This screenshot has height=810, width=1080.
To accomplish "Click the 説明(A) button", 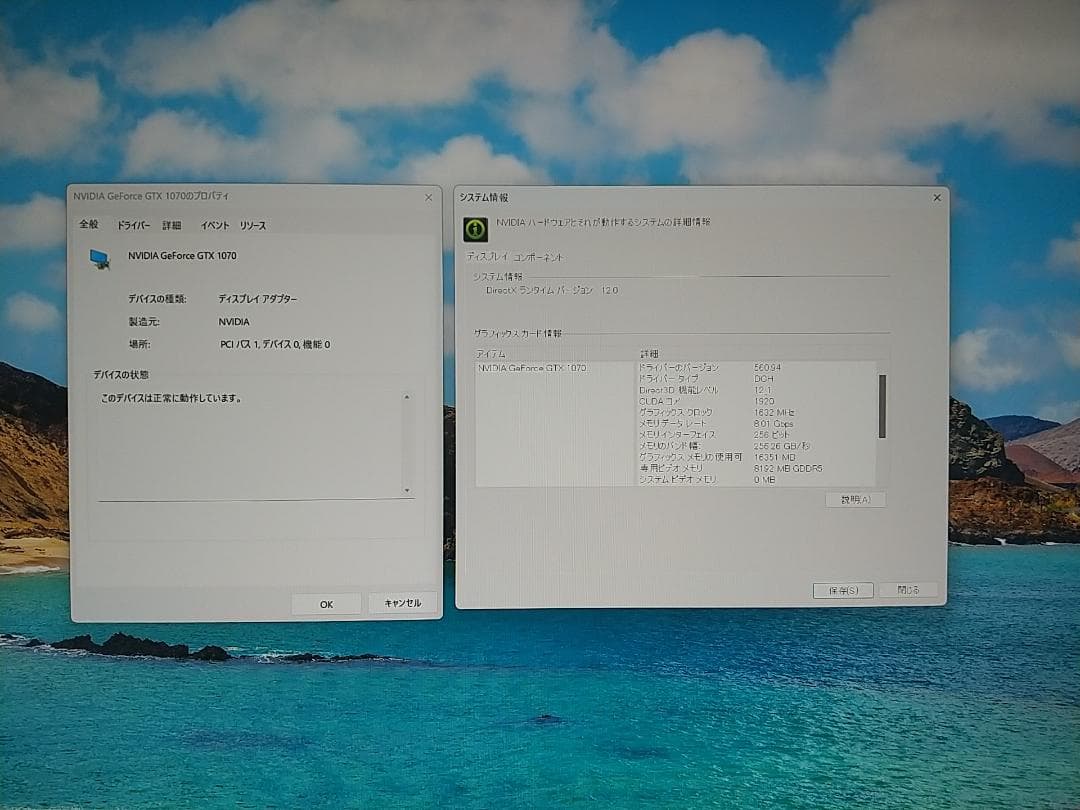I will [x=855, y=500].
